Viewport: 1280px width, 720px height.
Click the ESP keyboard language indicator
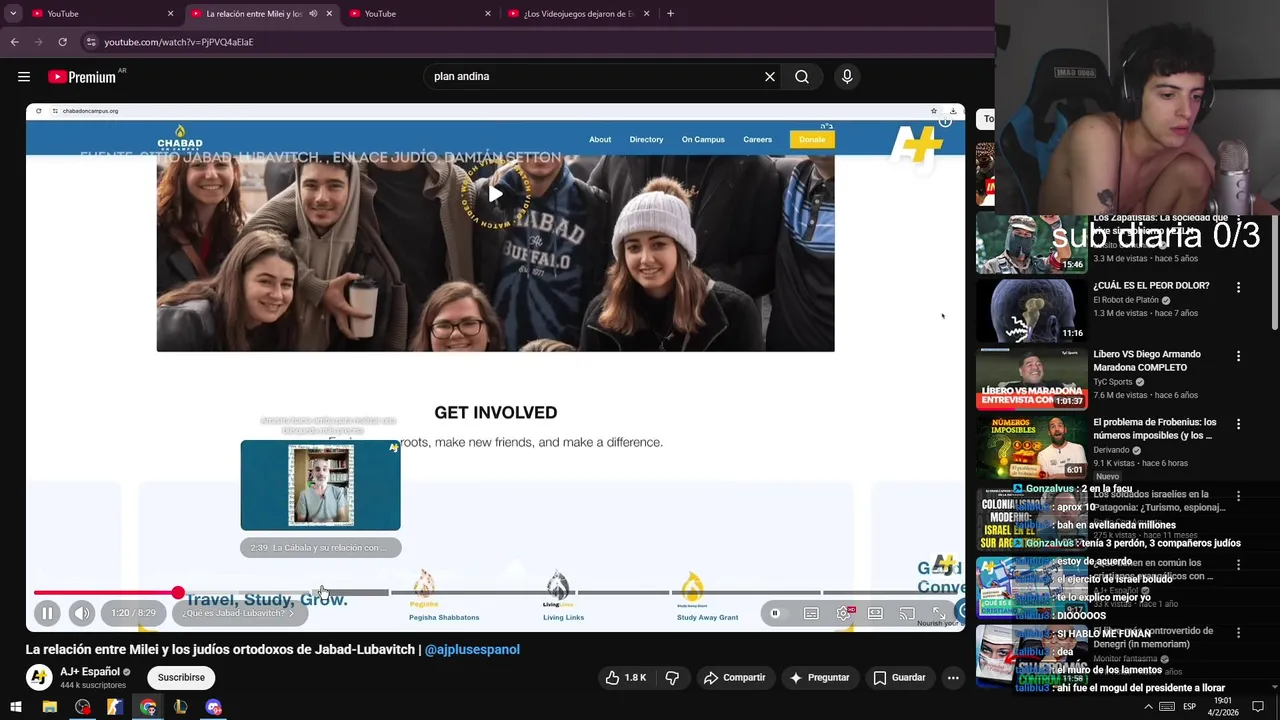(1189, 707)
